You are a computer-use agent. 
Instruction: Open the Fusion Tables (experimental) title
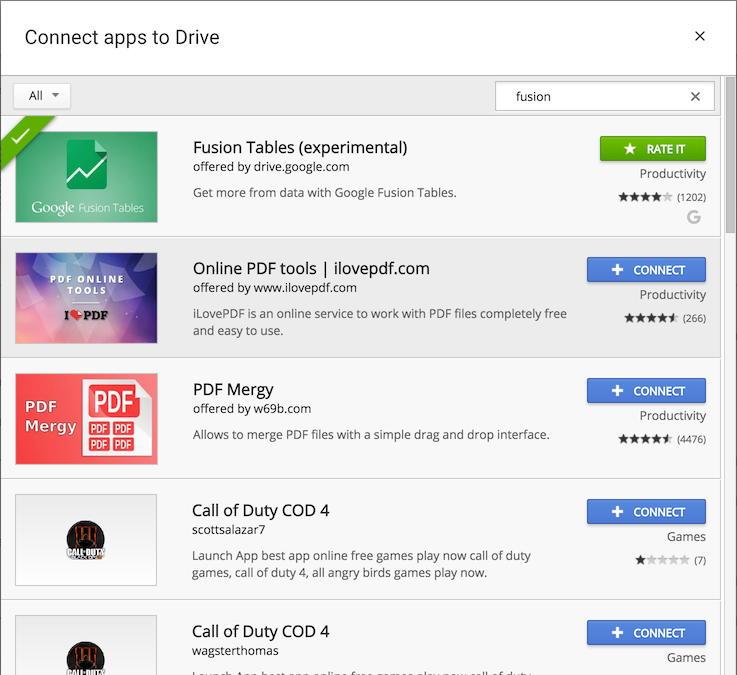[x=300, y=147]
